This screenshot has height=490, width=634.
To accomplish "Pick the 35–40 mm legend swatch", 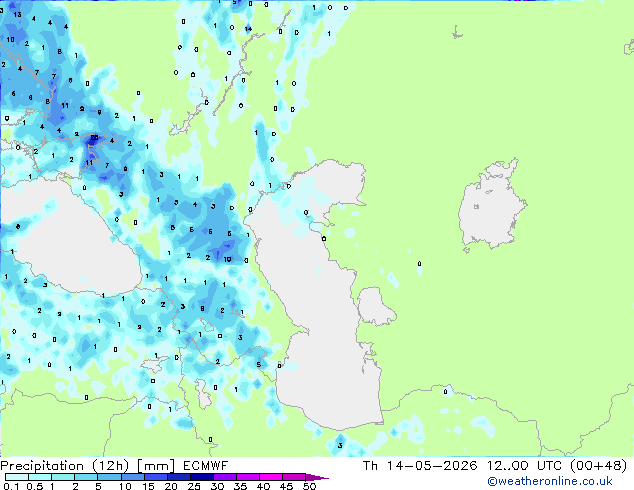I will (x=248, y=477).
